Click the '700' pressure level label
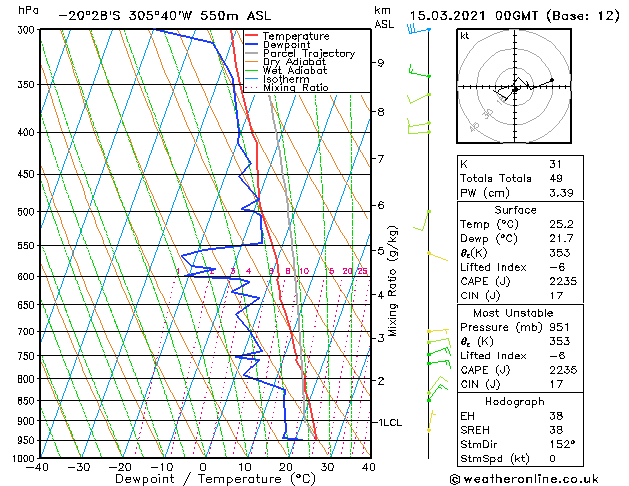This screenshot has height=486, width=629. tap(28, 332)
